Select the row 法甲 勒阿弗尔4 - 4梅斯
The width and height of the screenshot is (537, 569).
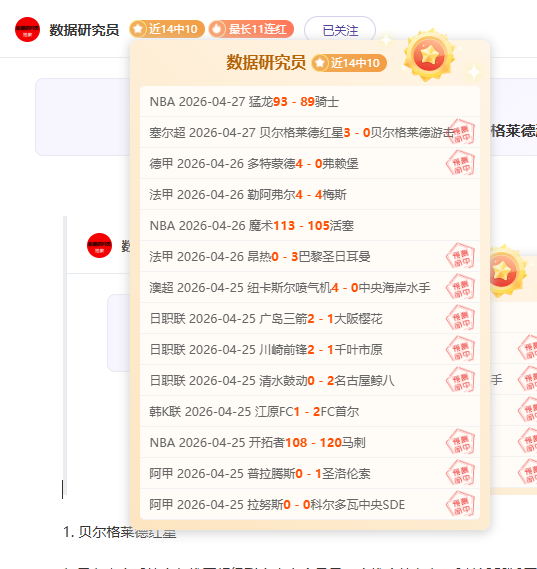[x=310, y=195]
